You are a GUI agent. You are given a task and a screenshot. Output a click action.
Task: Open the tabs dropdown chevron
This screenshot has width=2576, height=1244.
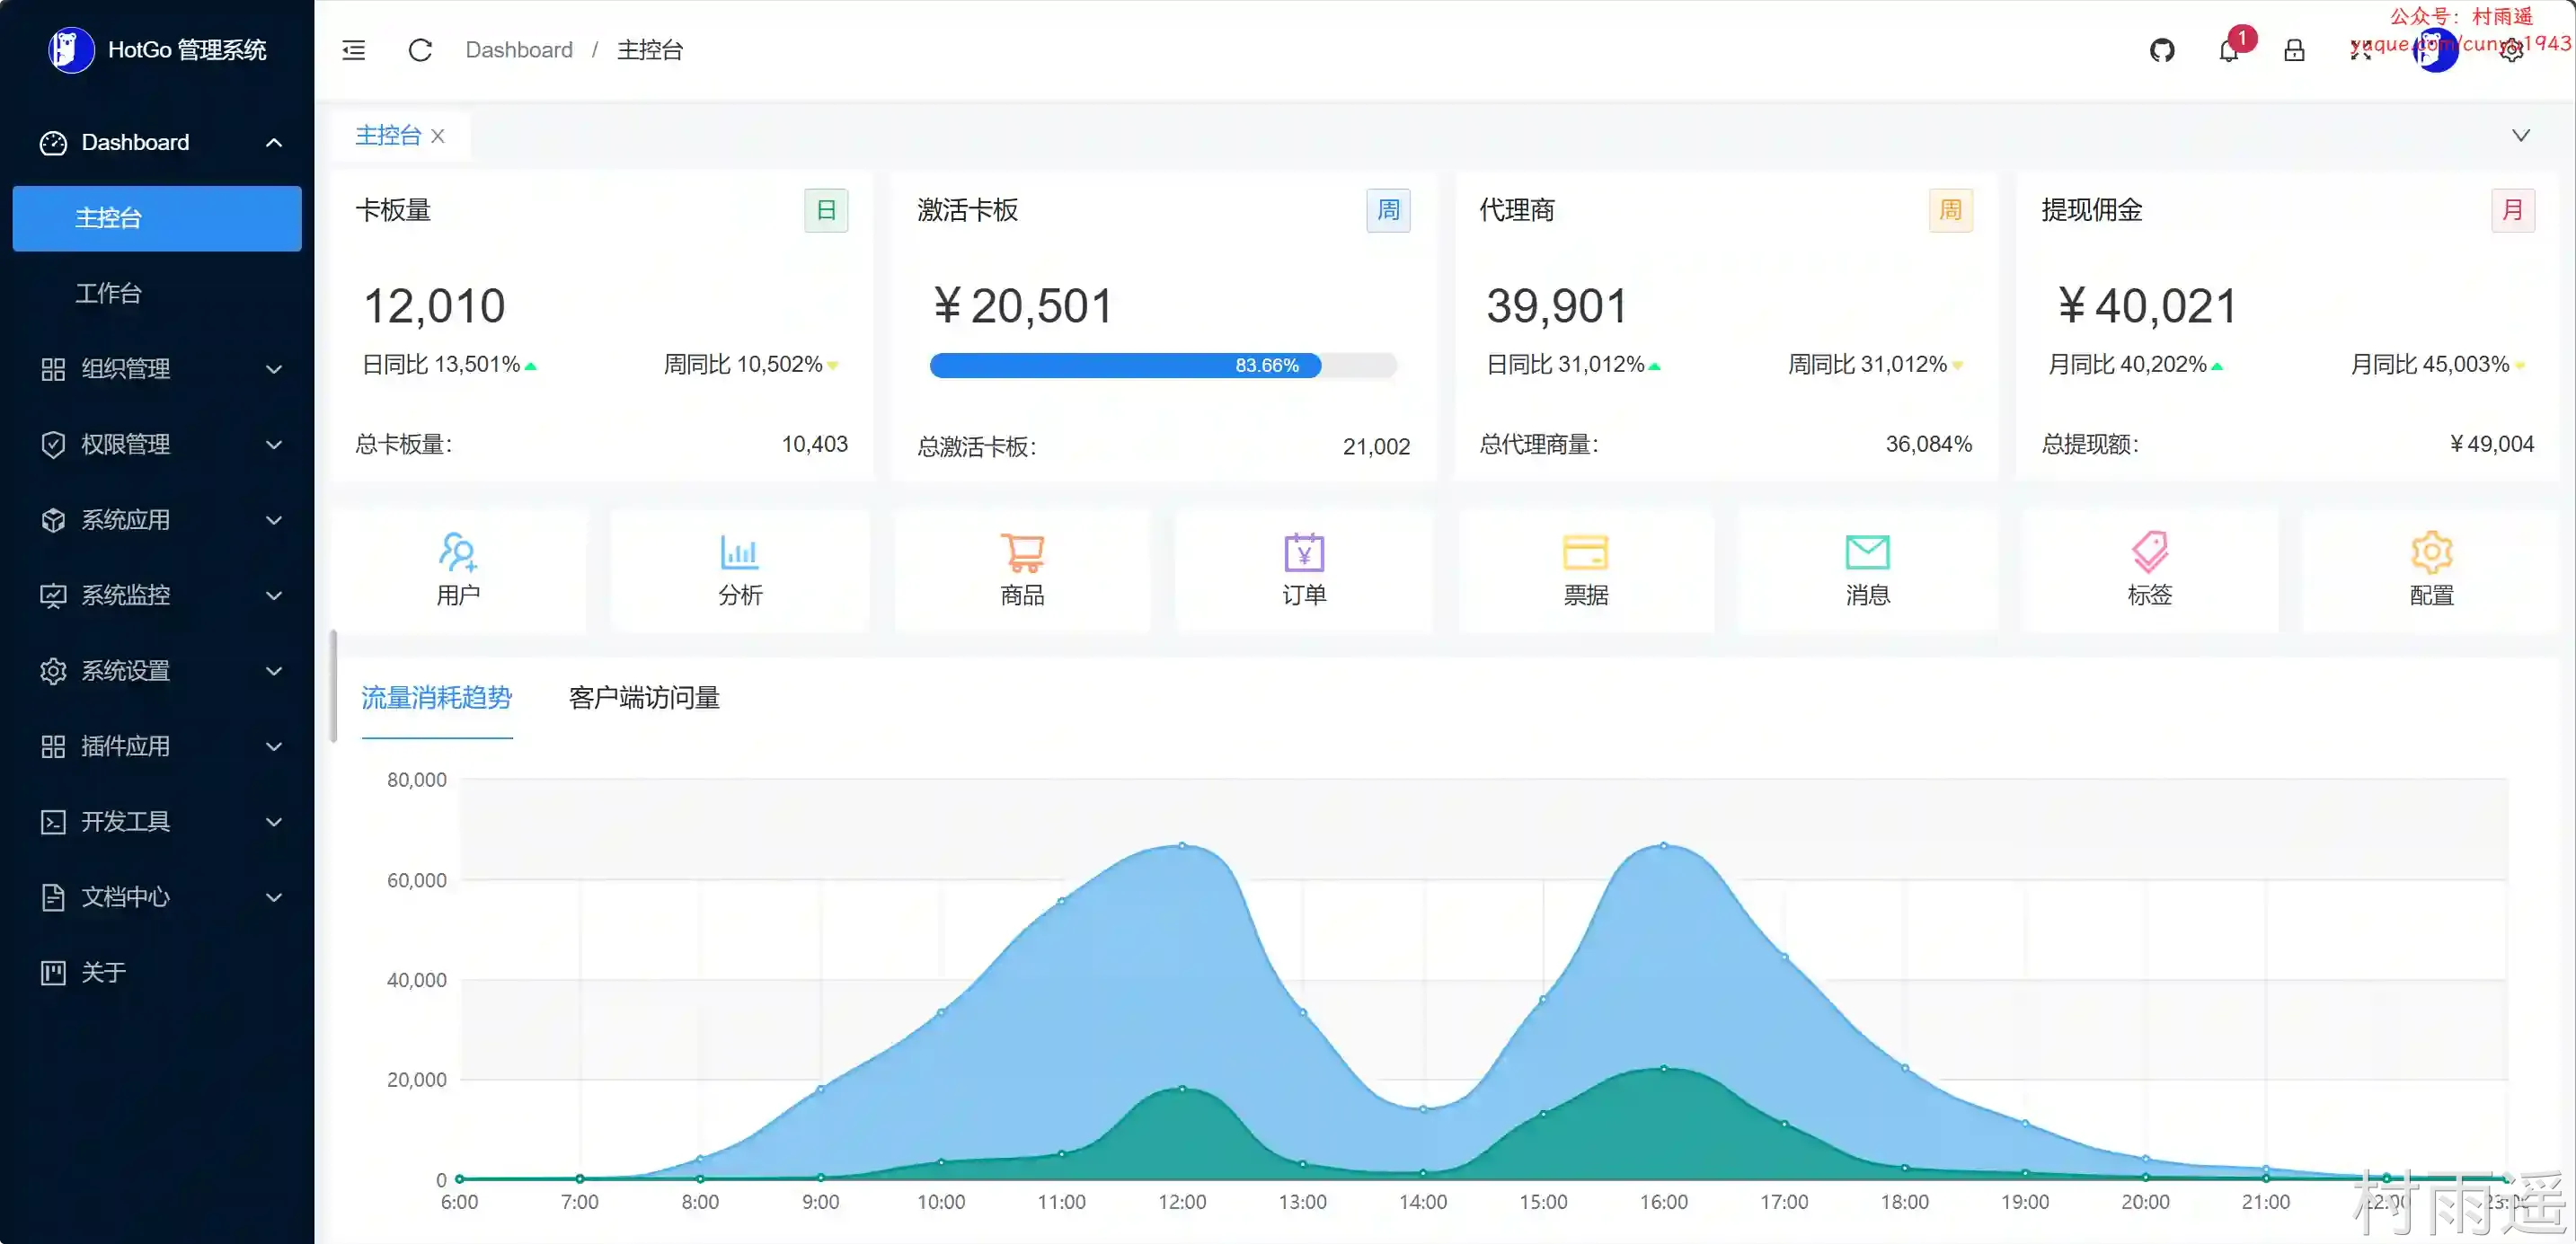pyautogui.click(x=2521, y=135)
